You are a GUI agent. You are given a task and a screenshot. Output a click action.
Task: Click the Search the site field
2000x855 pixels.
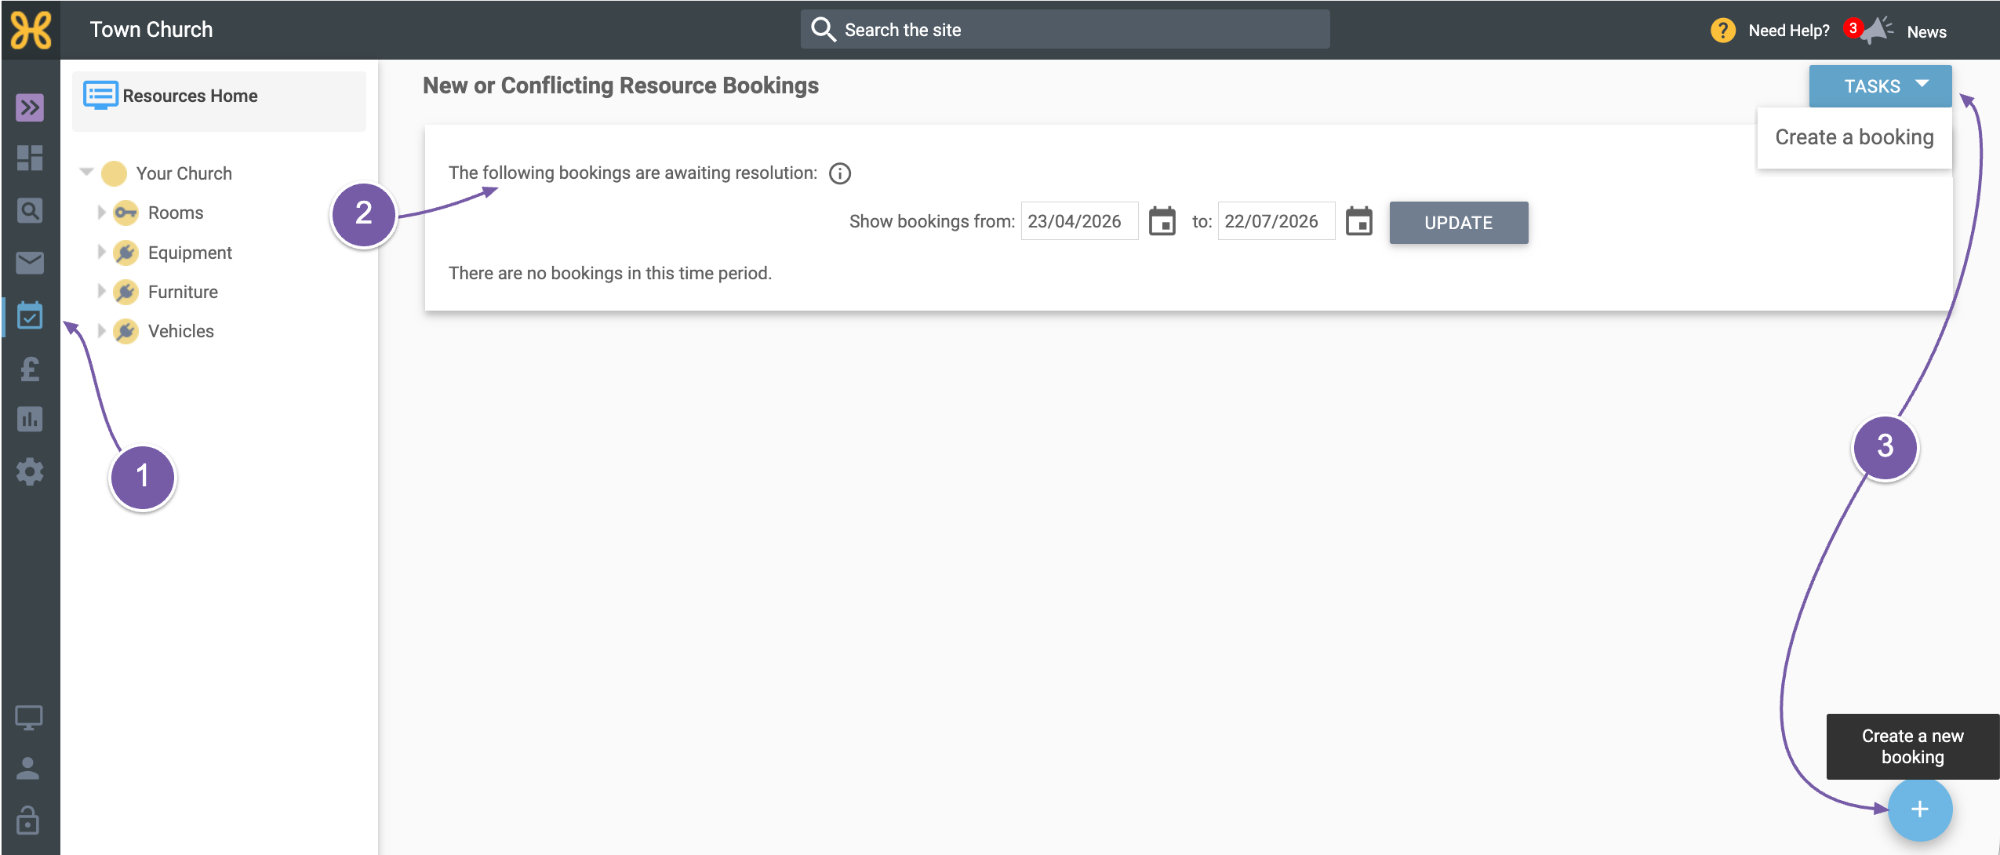[x=1065, y=29]
